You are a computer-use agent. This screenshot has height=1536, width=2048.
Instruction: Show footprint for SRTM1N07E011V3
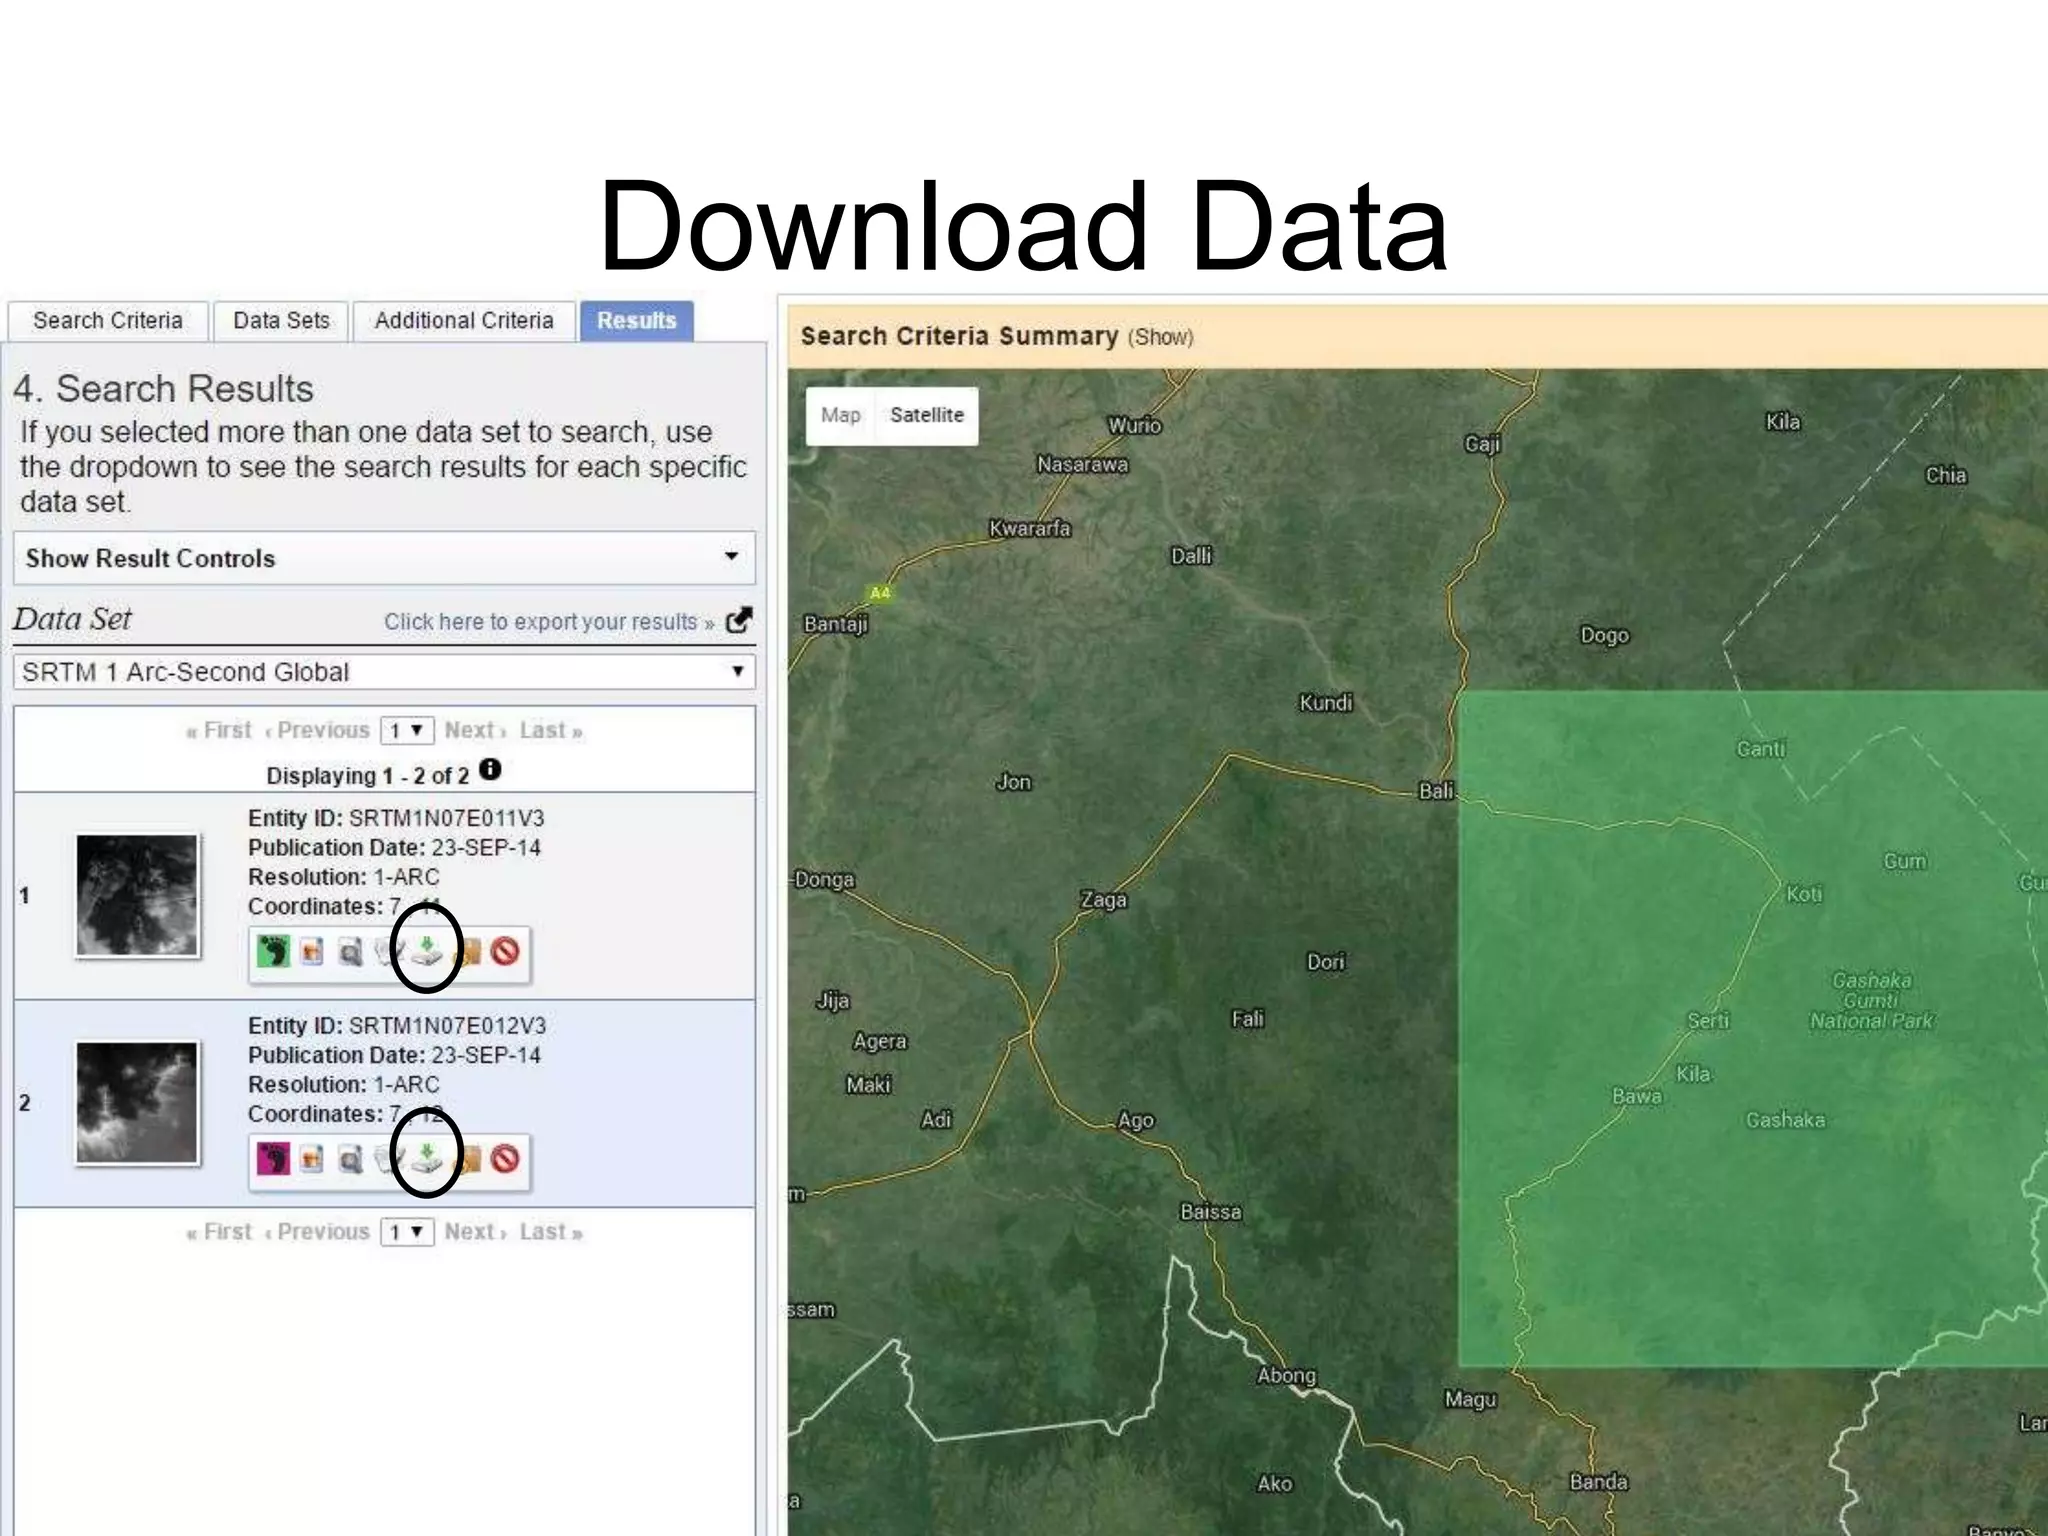273,951
